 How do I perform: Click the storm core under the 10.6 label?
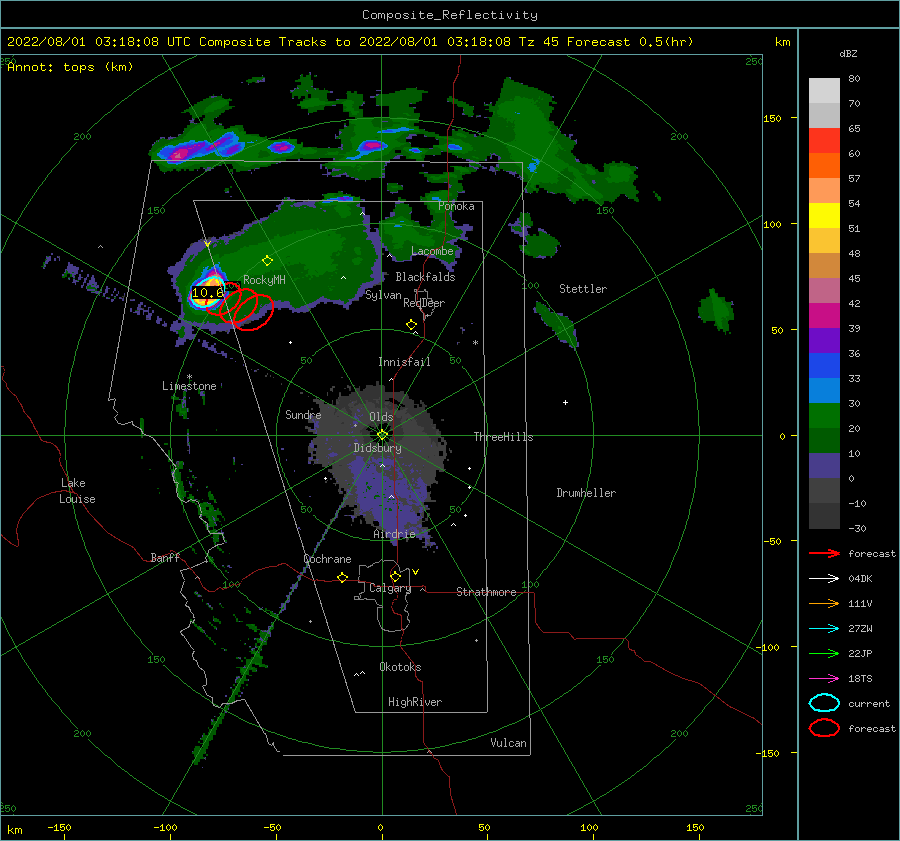208,294
